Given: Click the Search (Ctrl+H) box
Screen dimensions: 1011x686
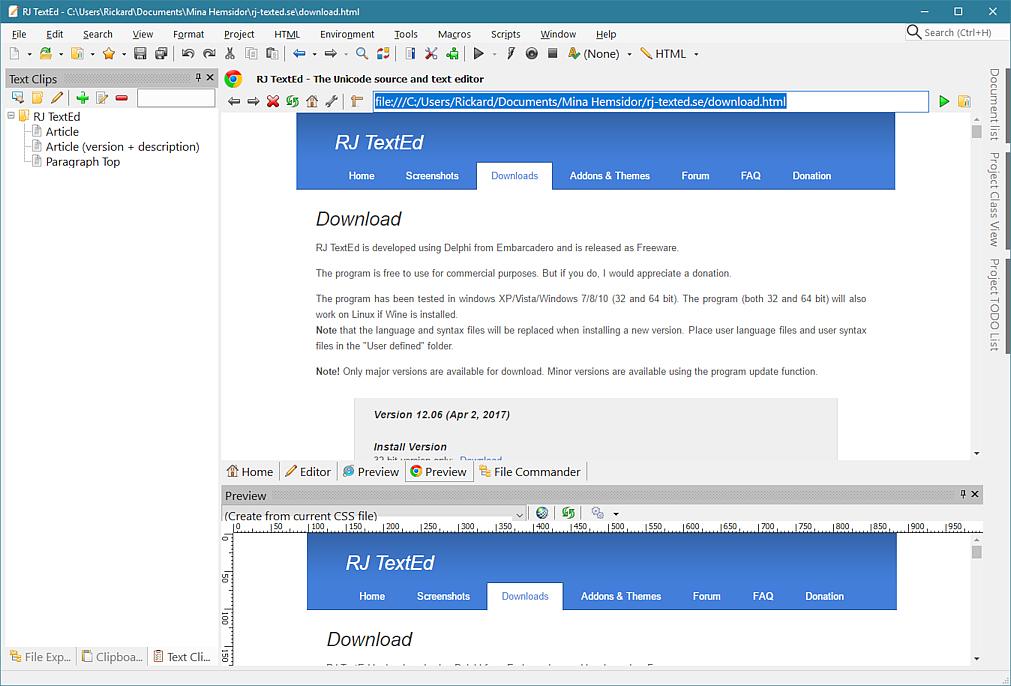Looking at the screenshot, I should 957,32.
